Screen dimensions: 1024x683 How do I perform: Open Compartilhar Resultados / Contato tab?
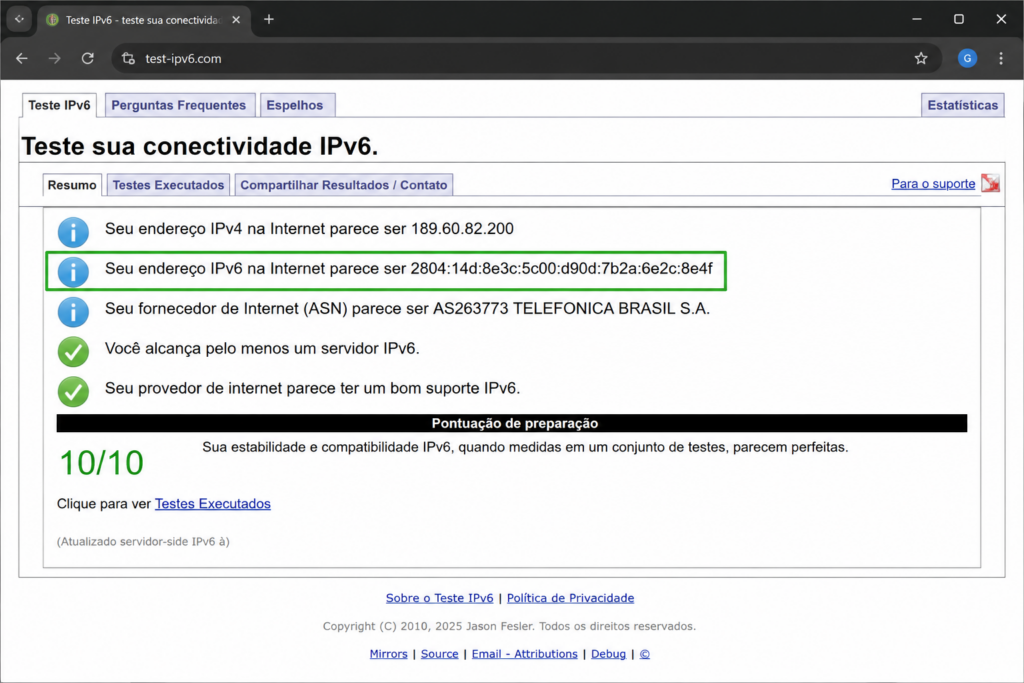pos(344,185)
